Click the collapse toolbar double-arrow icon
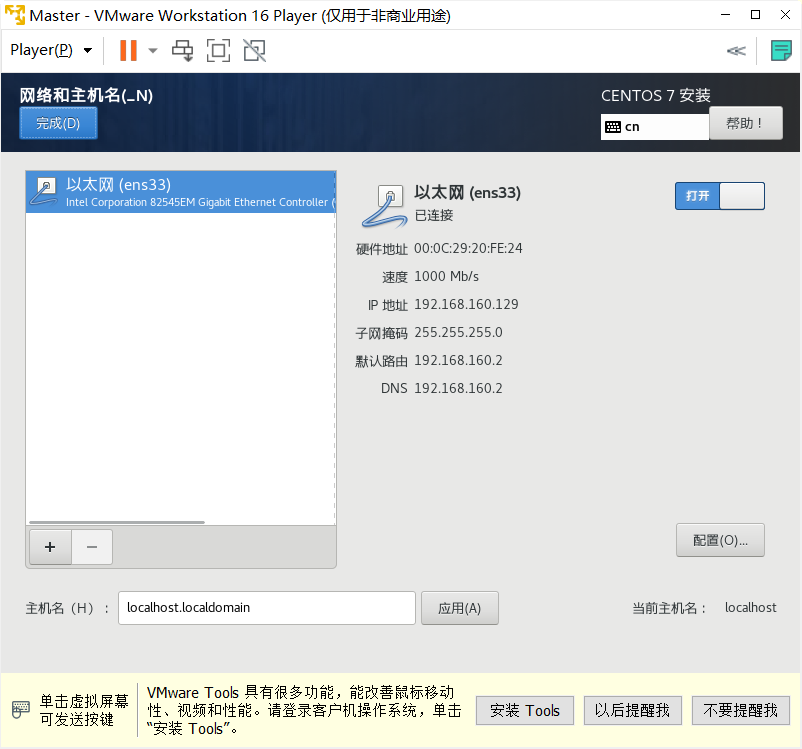Image resolution: width=802 pixels, height=749 pixels. (x=736, y=51)
